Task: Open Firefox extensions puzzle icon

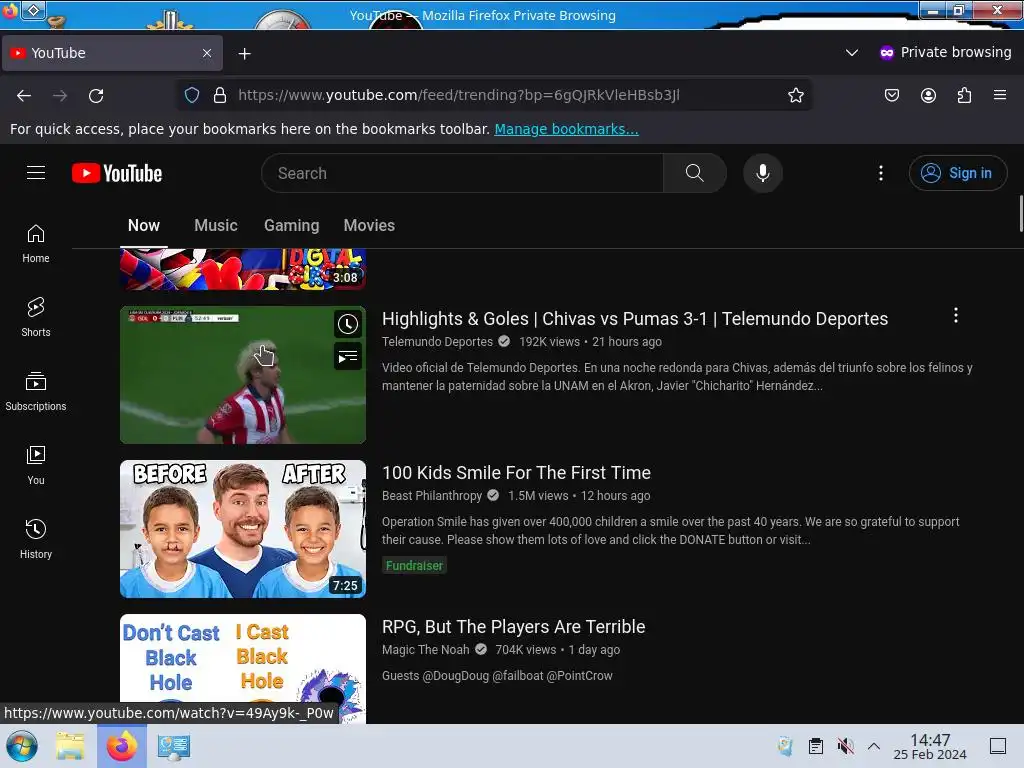Action: pyautogui.click(x=964, y=95)
